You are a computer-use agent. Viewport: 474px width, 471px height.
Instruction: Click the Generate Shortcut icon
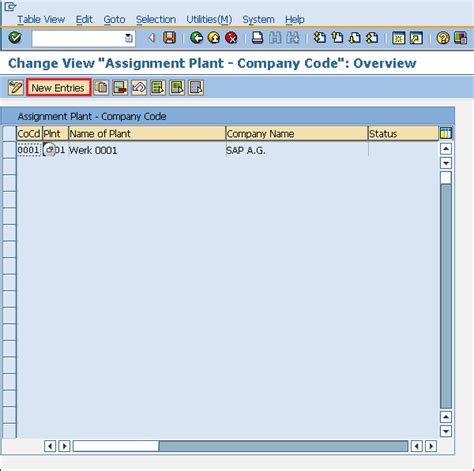pos(416,38)
